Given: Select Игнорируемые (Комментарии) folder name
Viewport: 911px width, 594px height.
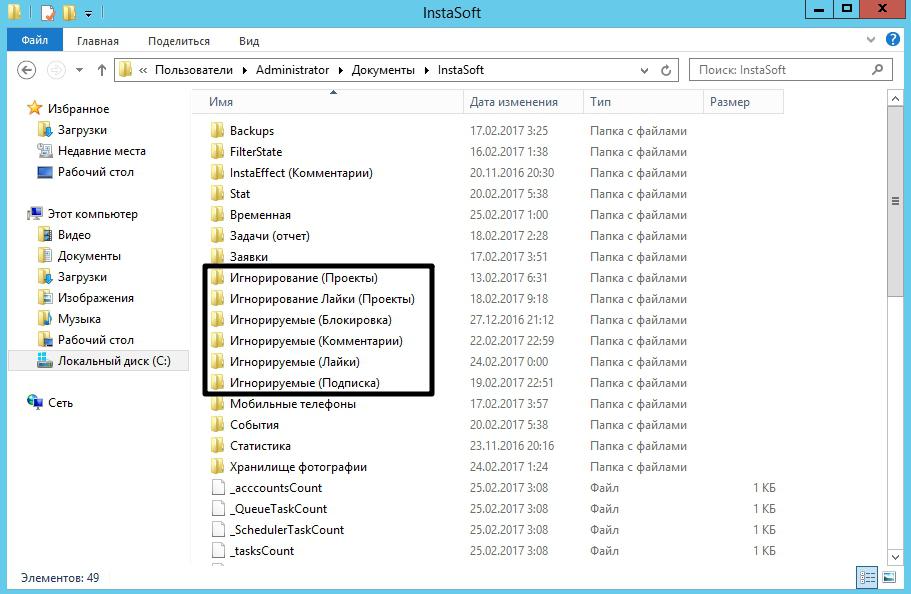Looking at the screenshot, I should click(316, 341).
